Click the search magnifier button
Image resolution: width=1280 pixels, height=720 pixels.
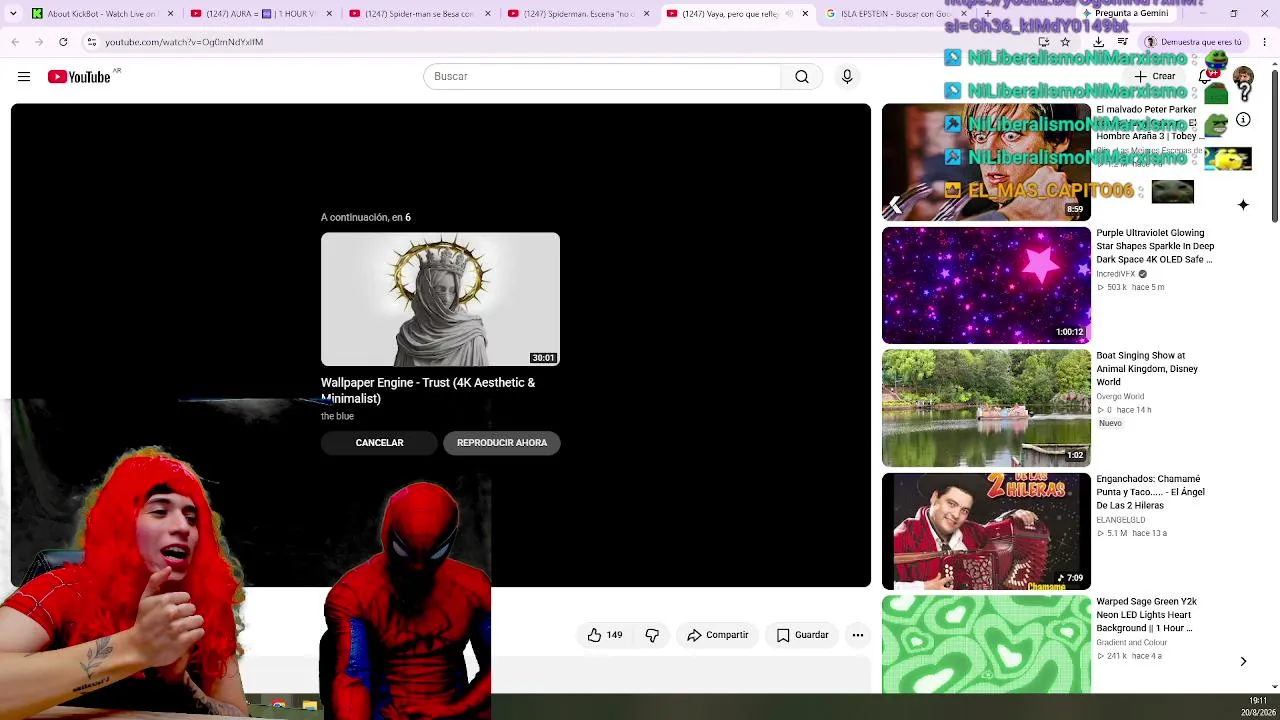tap(802, 77)
